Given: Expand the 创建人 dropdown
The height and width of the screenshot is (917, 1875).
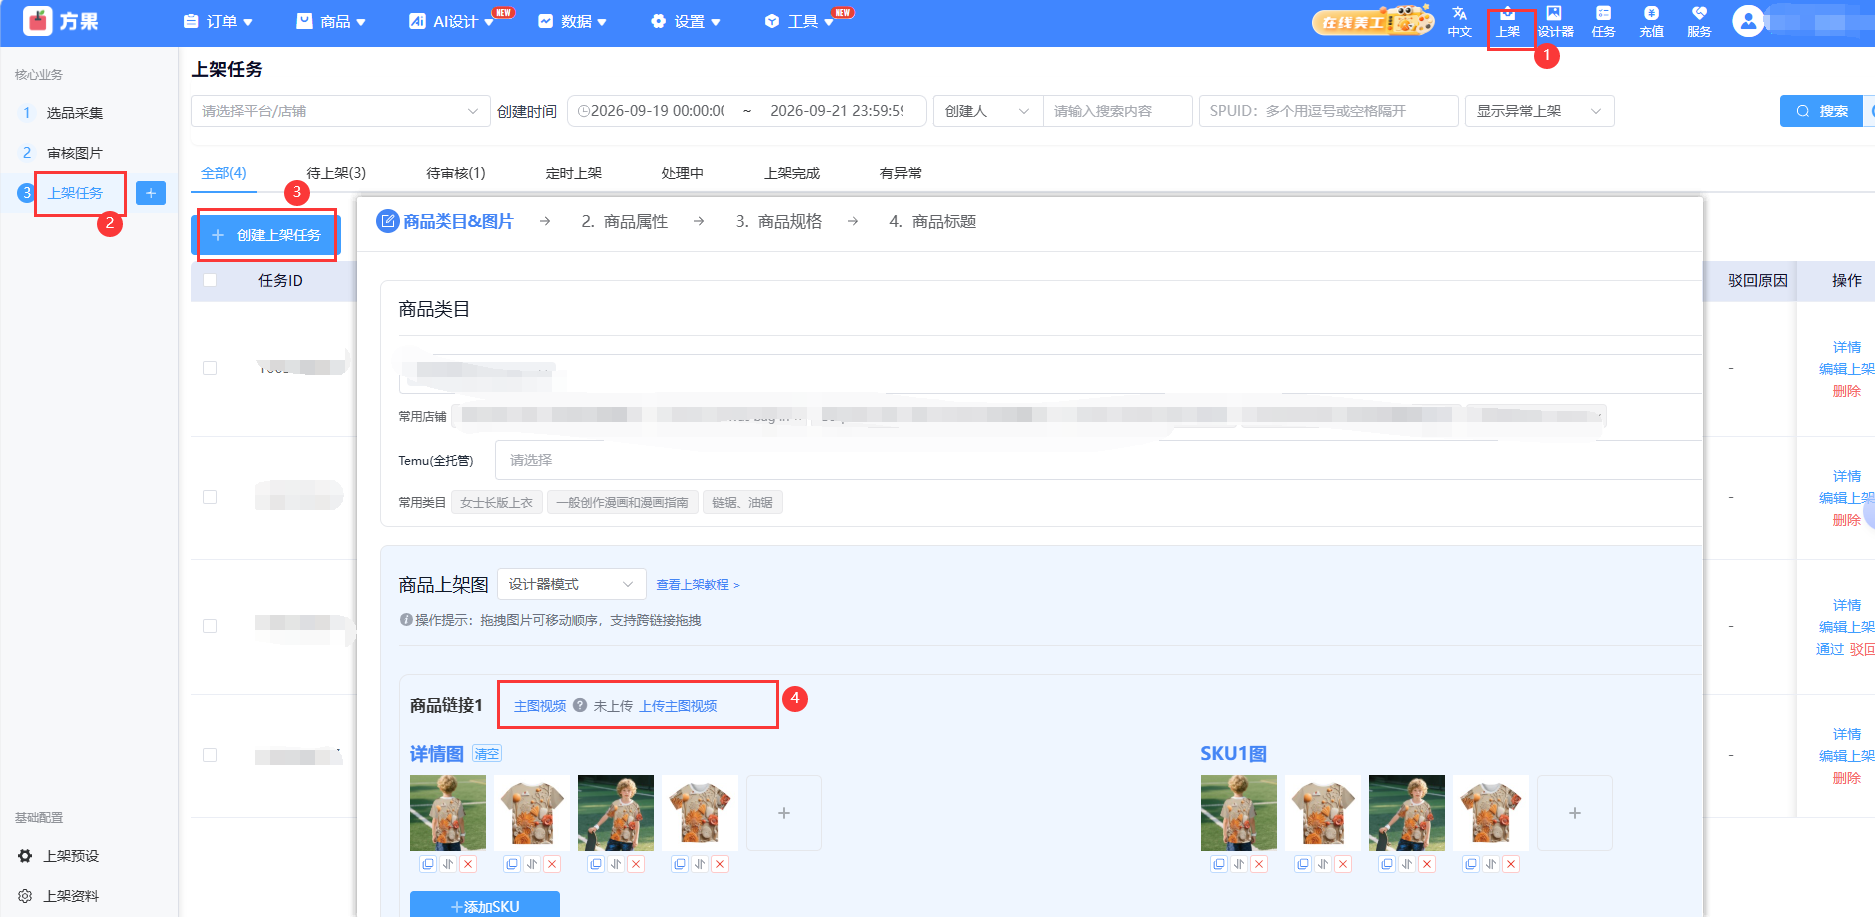Looking at the screenshot, I should [x=988, y=111].
